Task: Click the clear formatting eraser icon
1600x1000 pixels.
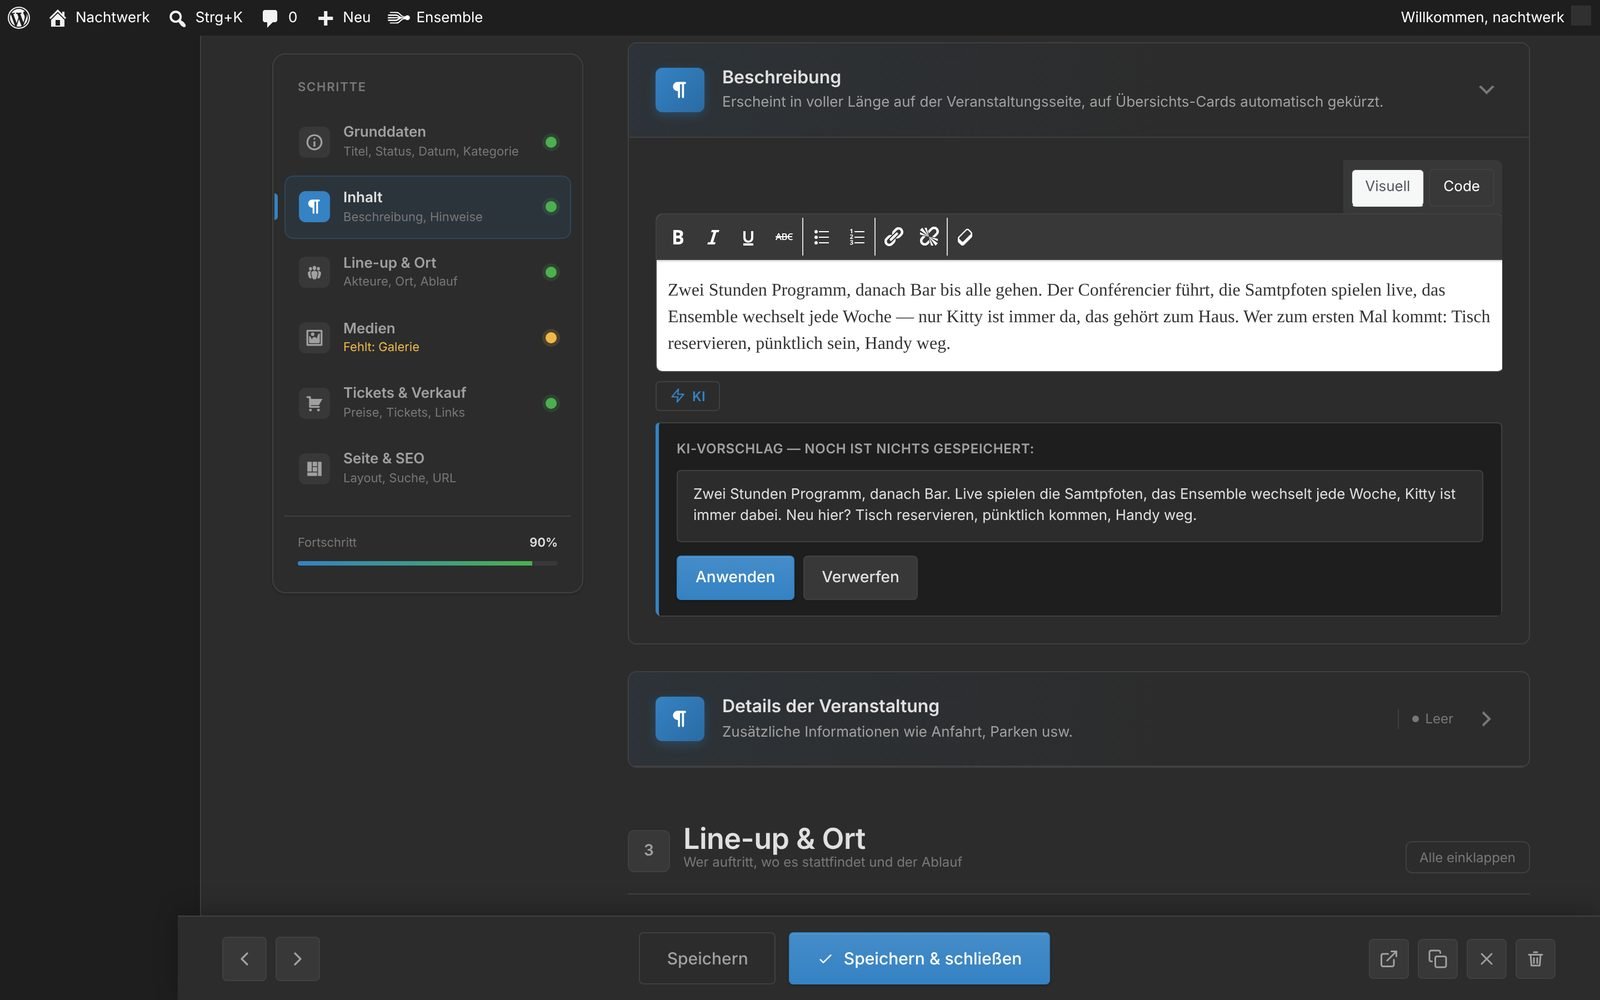Action: [965, 237]
